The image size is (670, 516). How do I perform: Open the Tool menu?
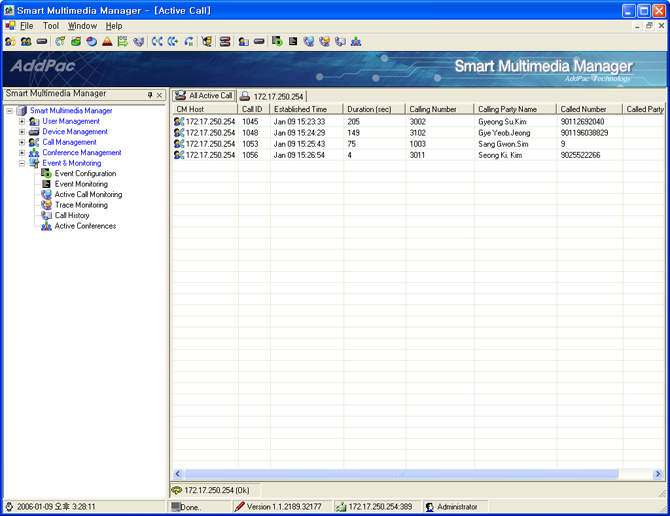51,26
